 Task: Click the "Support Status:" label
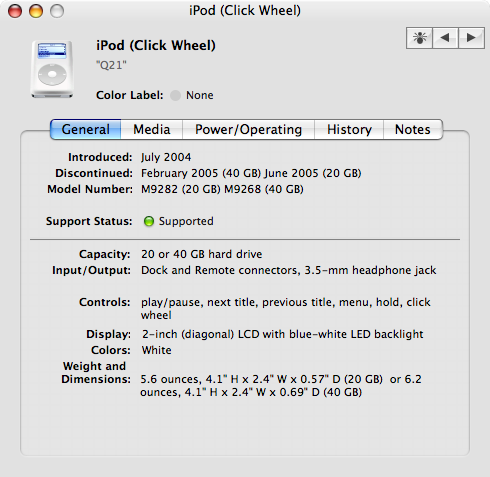(89, 221)
